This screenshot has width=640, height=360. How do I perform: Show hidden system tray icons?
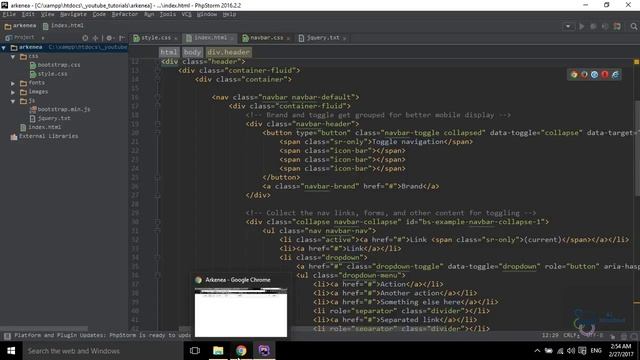point(537,351)
